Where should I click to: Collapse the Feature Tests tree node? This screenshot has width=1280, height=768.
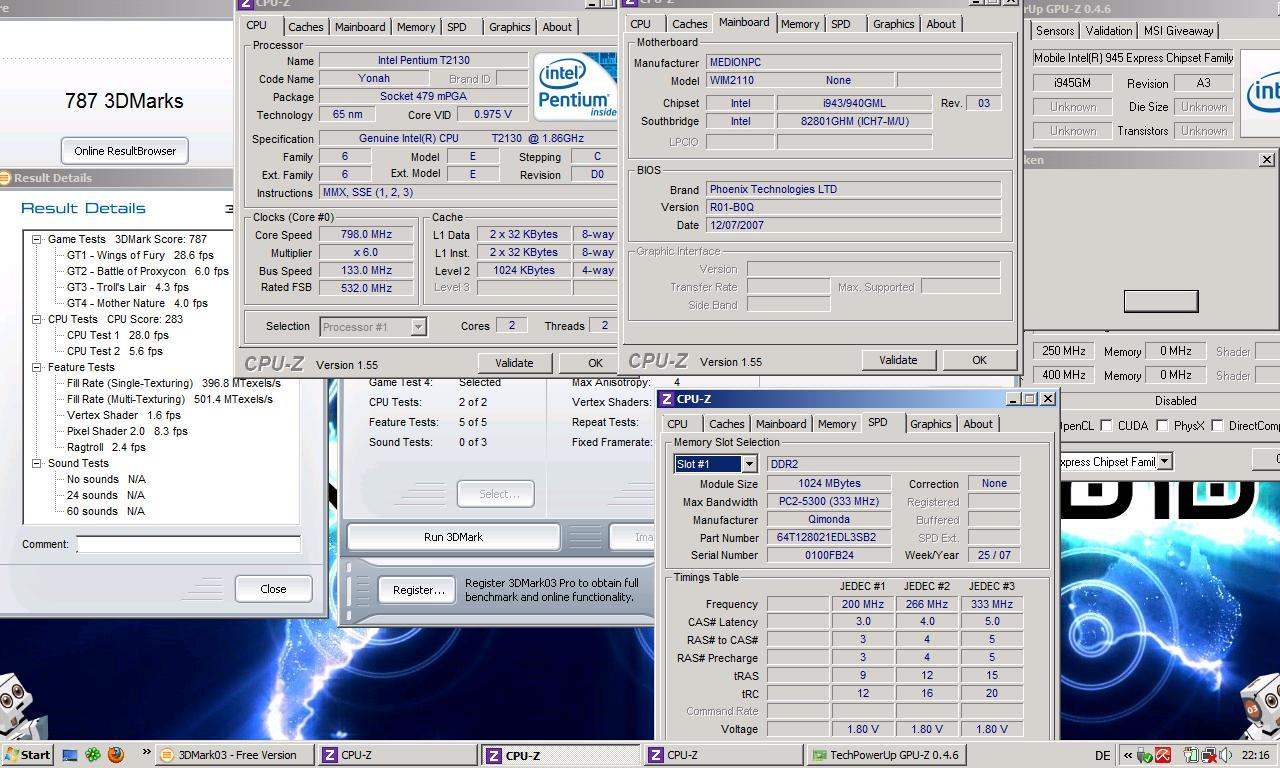36,367
